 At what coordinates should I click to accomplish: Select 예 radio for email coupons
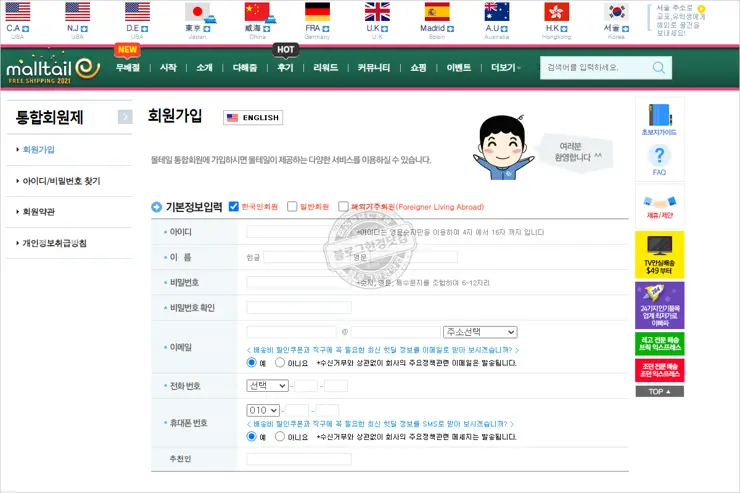click(252, 362)
